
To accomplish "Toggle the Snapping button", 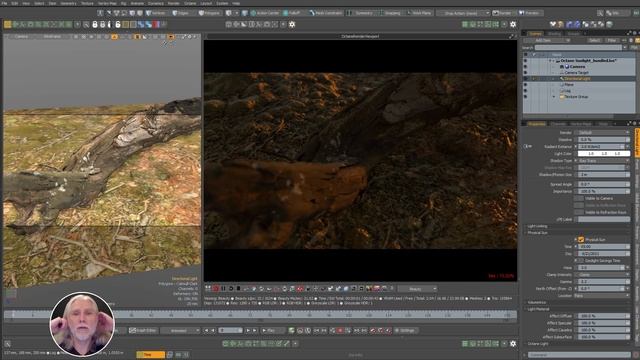I will coord(390,13).
